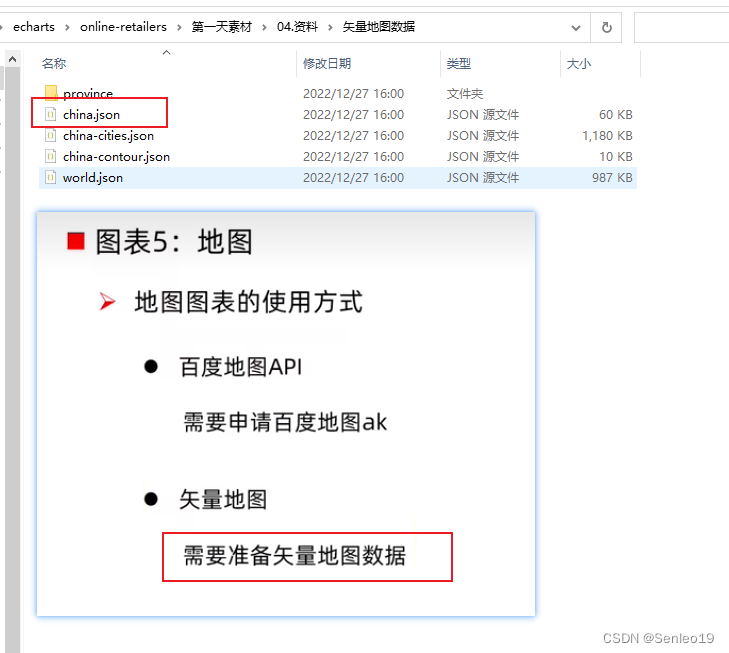This screenshot has height=653, width=729.
Task: Click the 10 KB size cell
Action: point(616,157)
